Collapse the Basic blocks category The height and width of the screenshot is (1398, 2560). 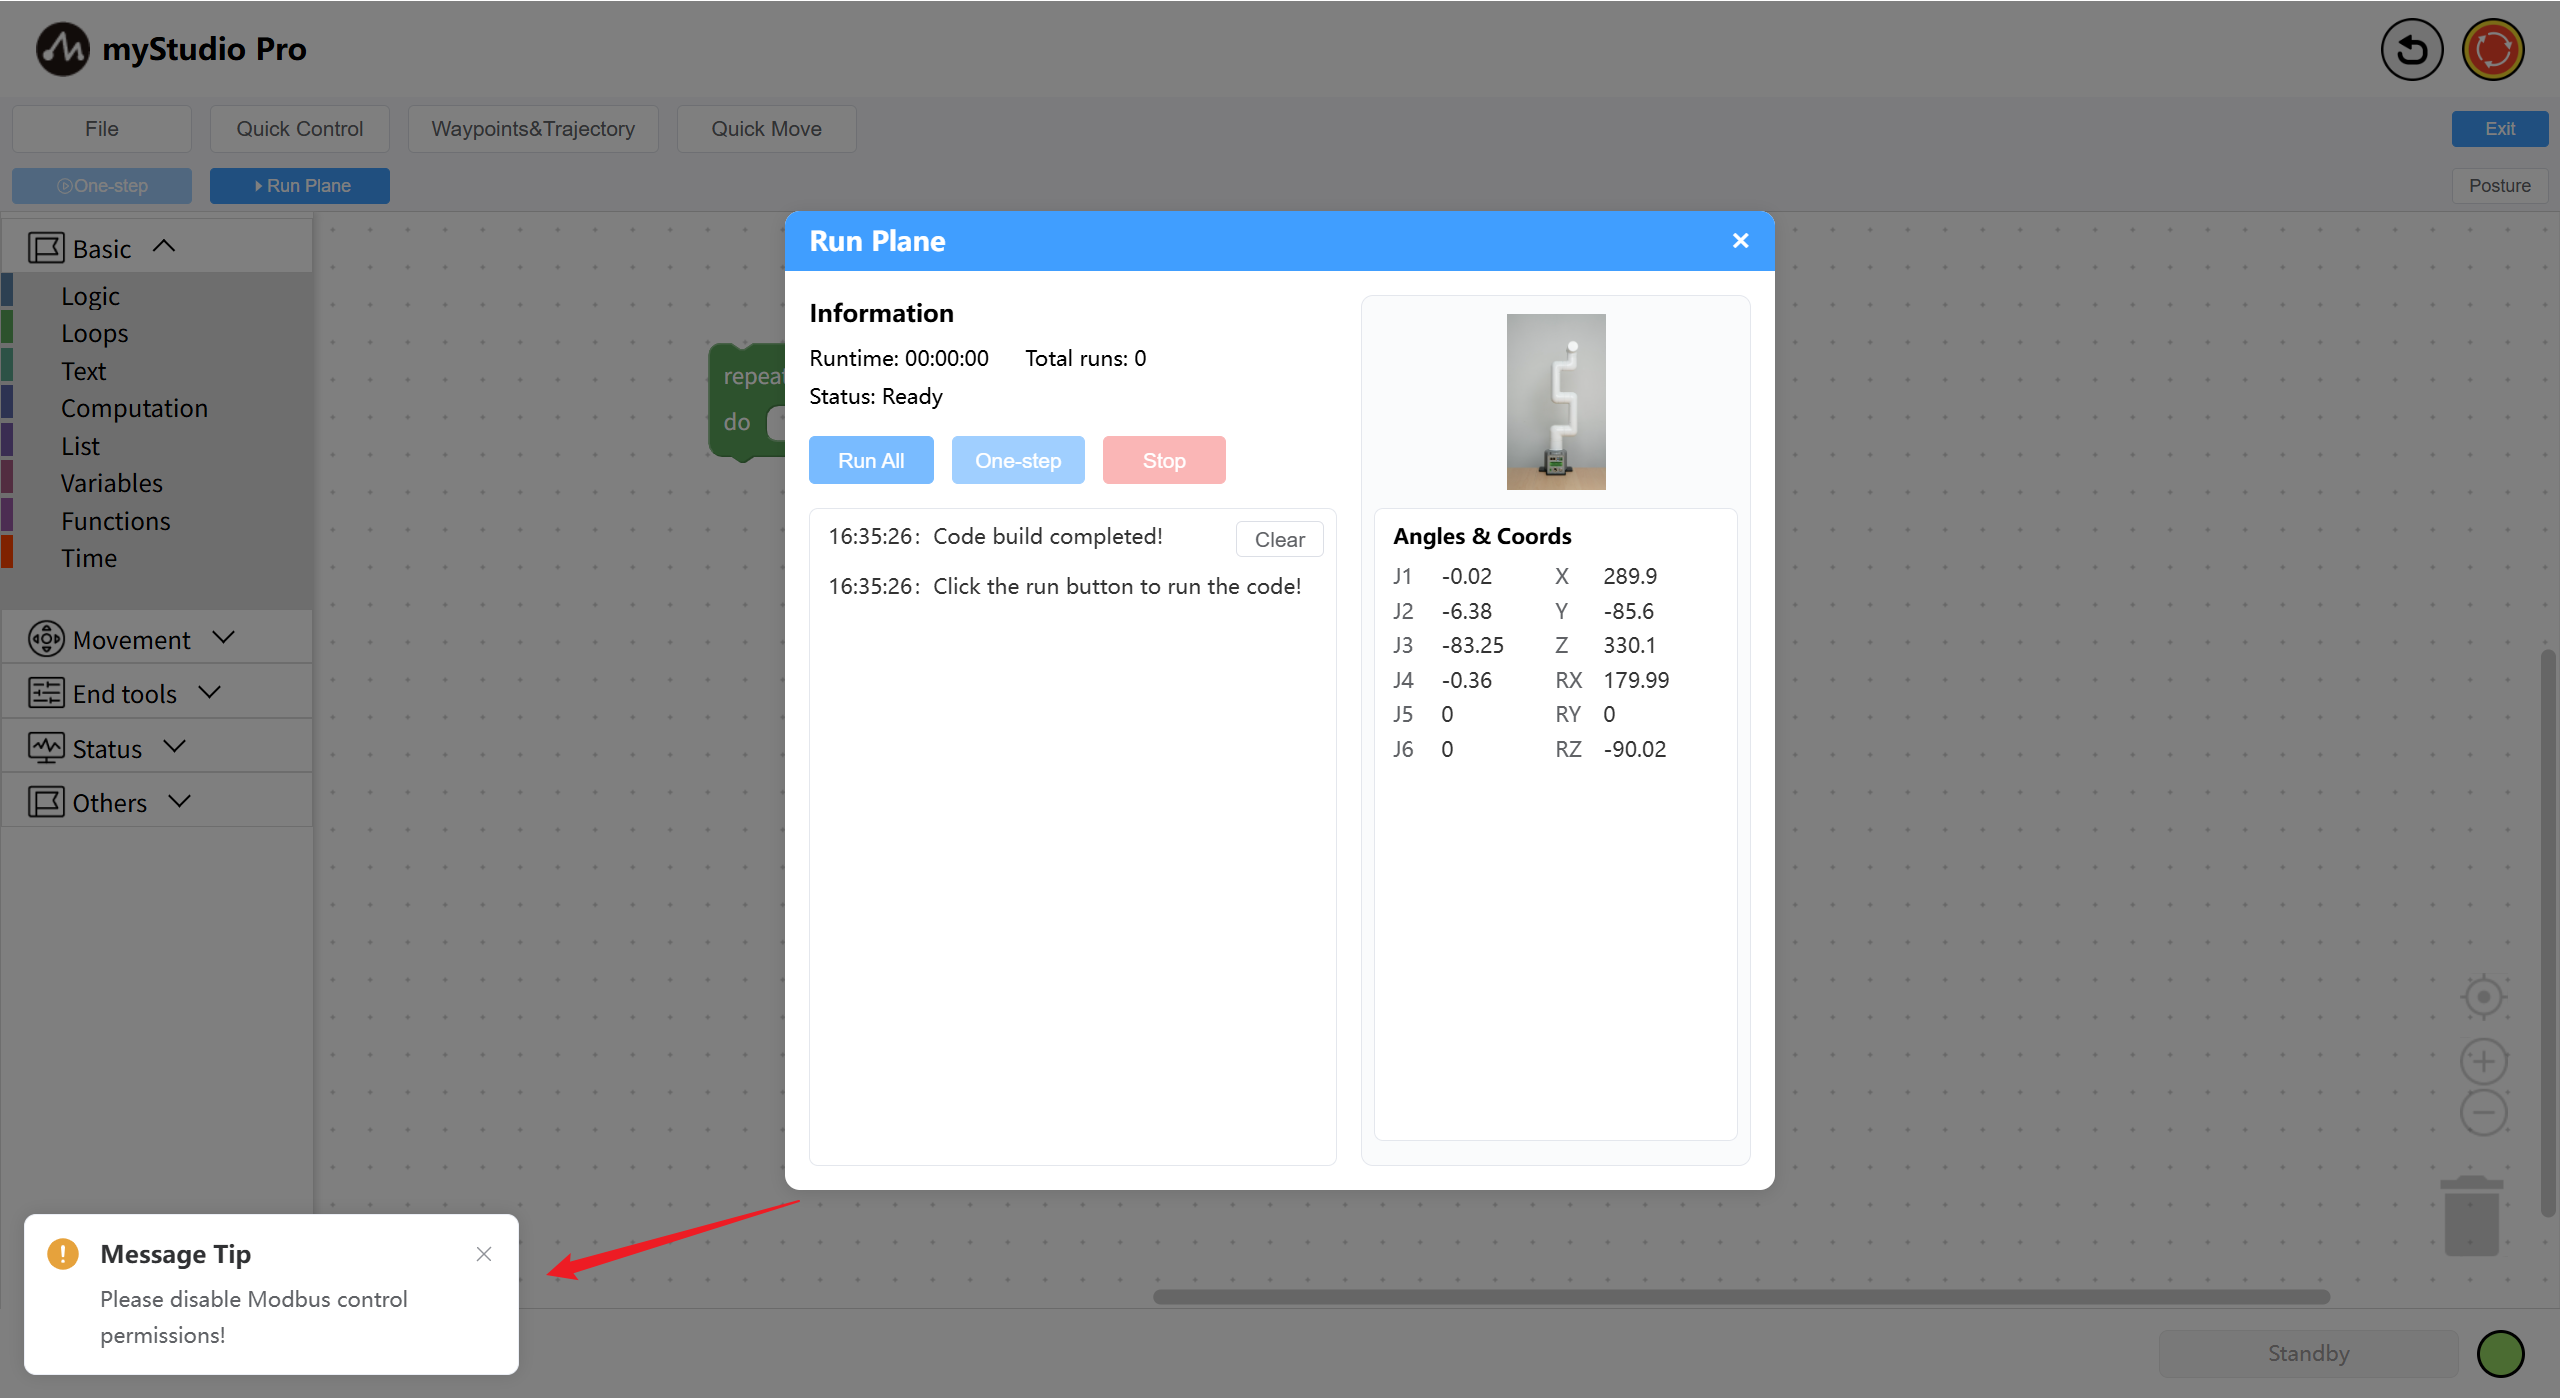[164, 247]
